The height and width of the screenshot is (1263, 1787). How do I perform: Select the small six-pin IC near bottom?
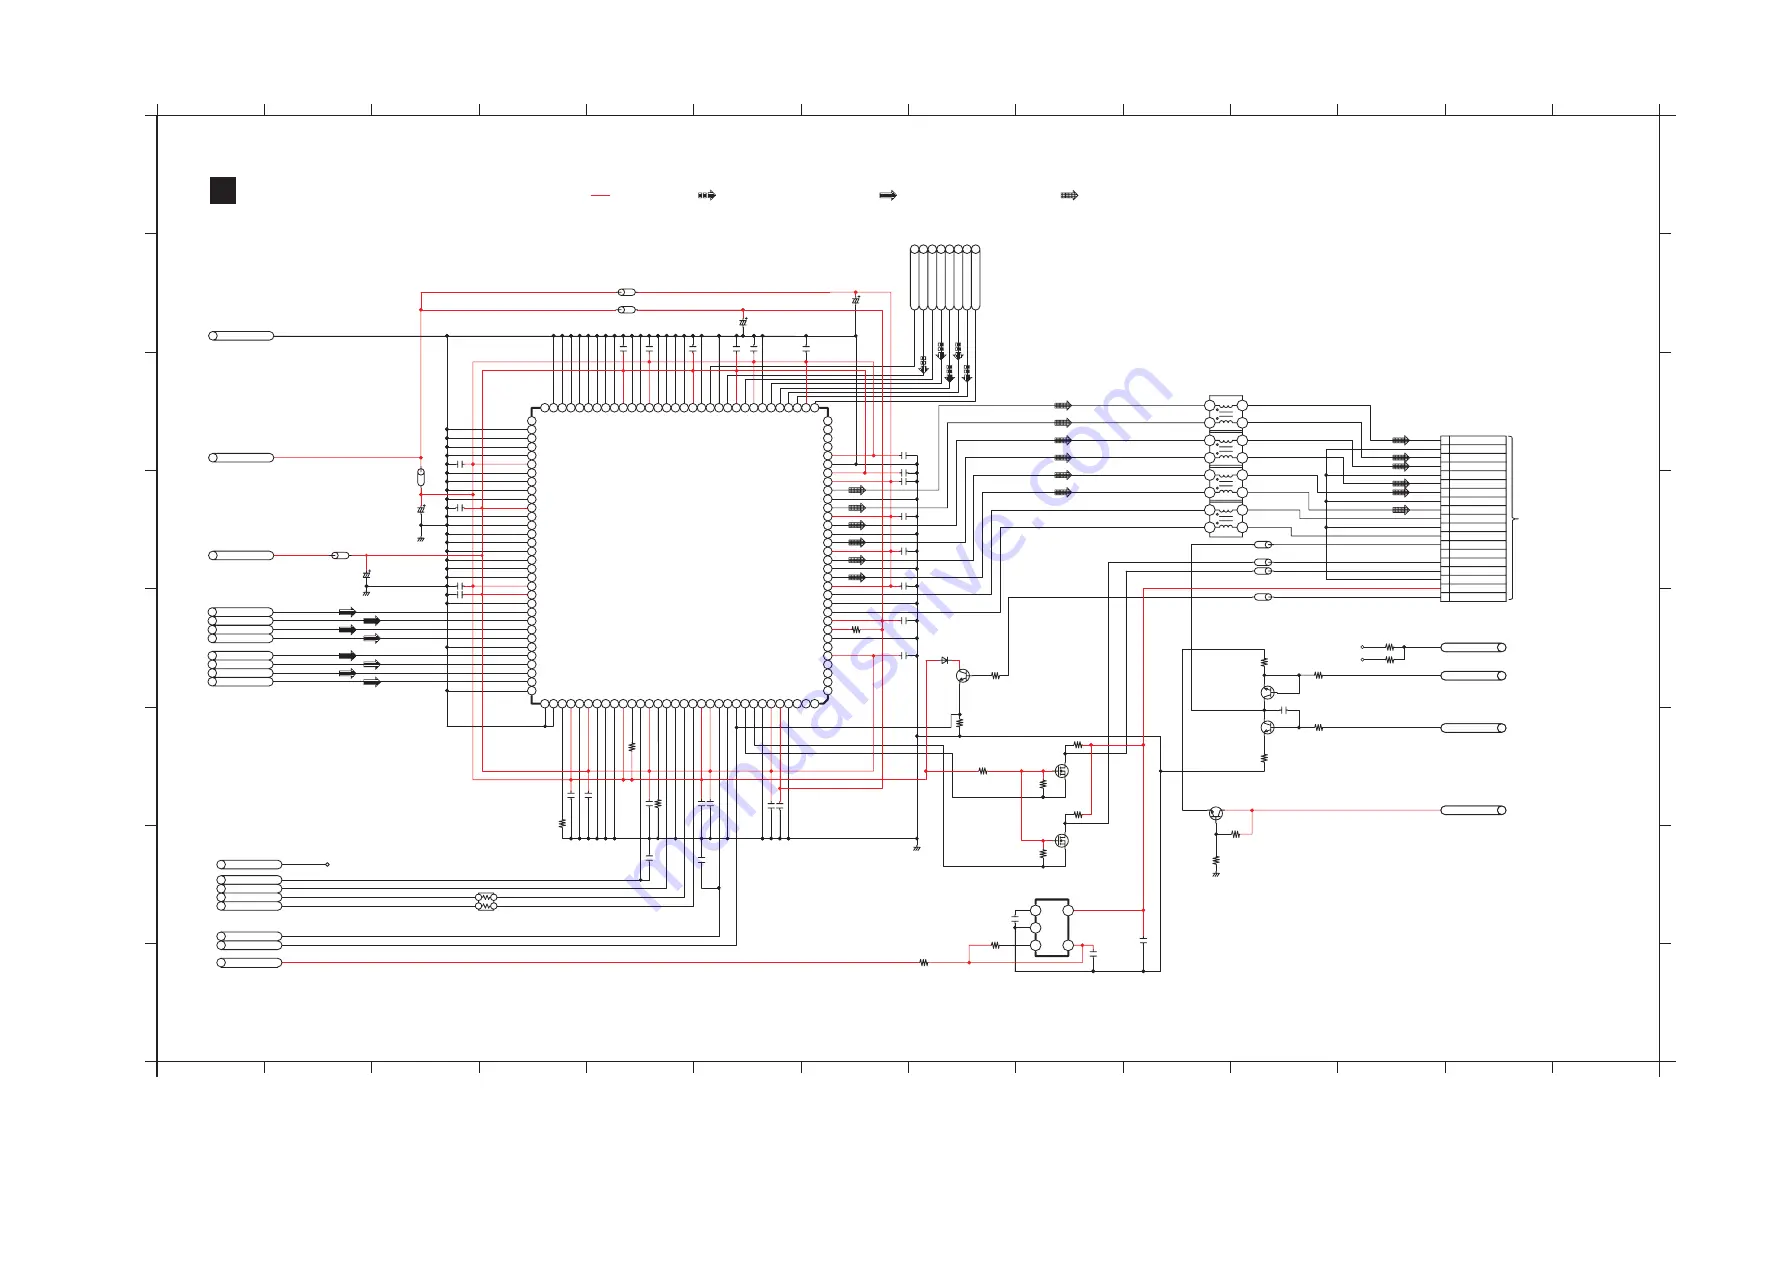(1051, 928)
